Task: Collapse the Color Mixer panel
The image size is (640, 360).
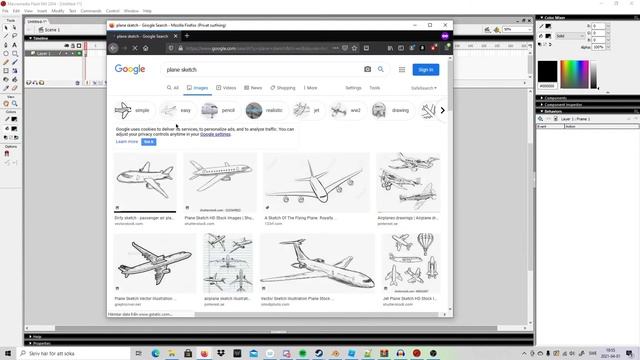Action: 542,18
